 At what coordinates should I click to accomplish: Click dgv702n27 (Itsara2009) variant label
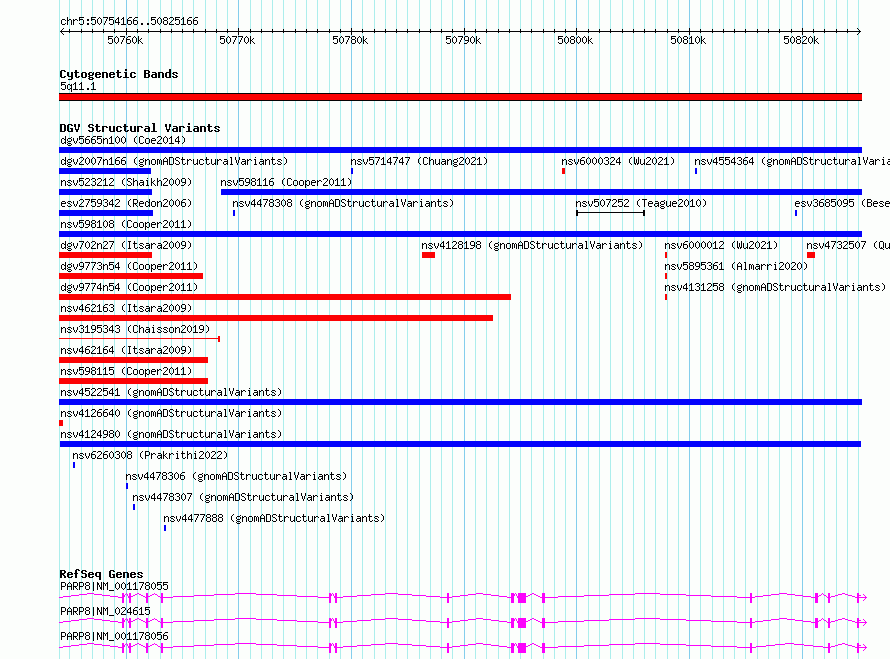(x=126, y=245)
